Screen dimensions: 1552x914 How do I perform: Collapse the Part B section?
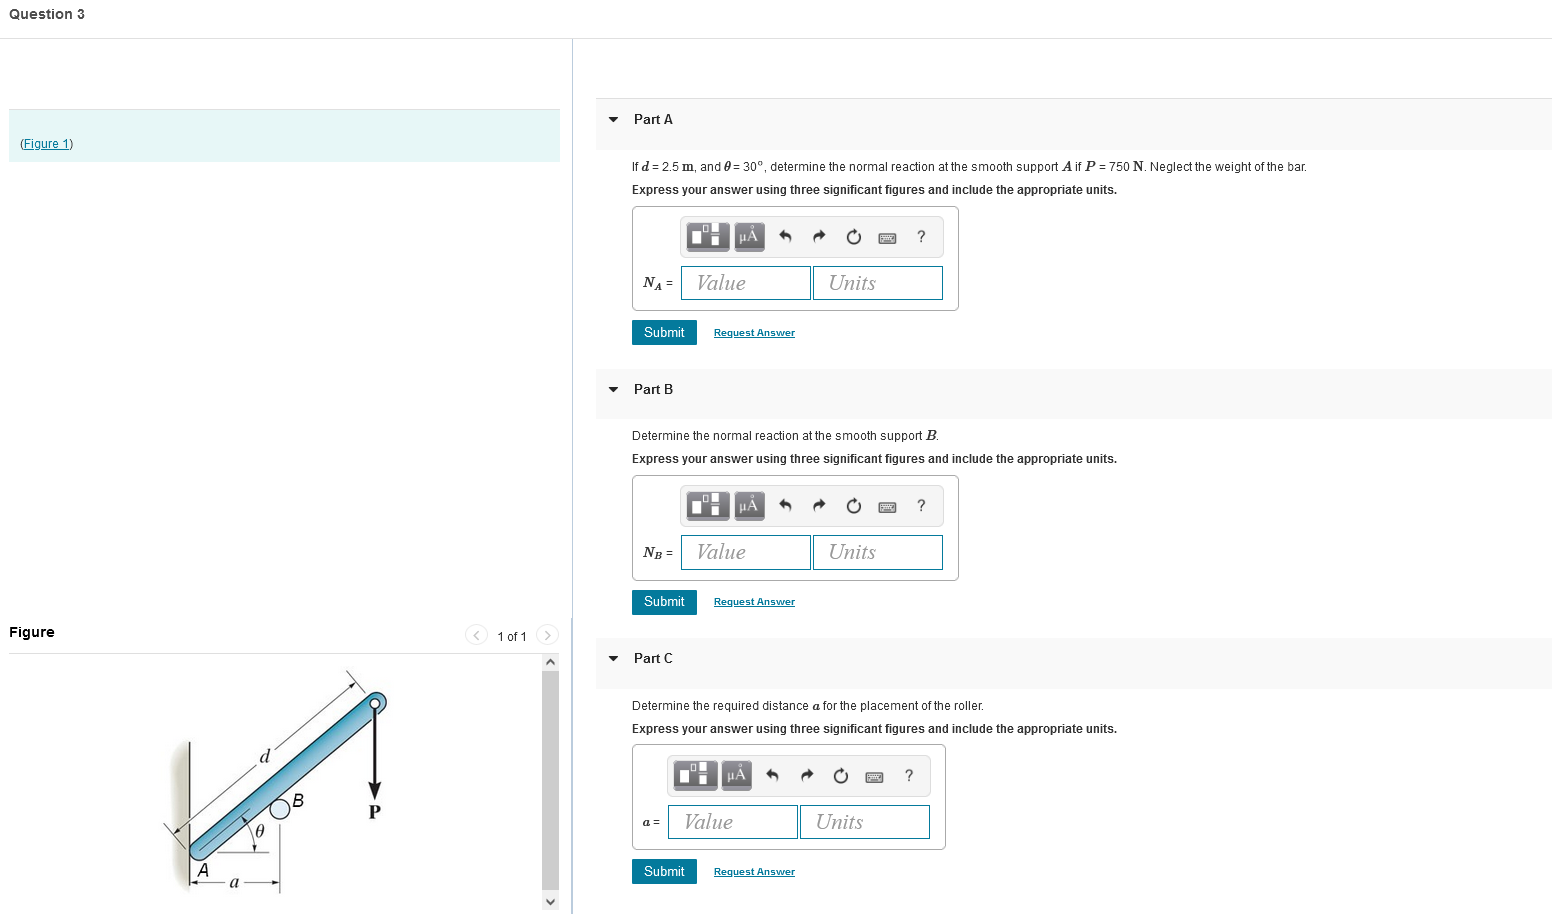(x=613, y=389)
